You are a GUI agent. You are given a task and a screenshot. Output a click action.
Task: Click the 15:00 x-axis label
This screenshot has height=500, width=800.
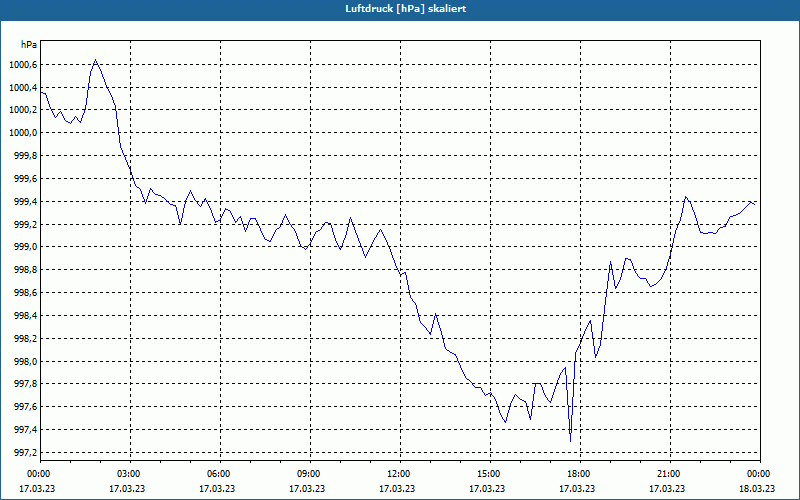tap(490, 474)
